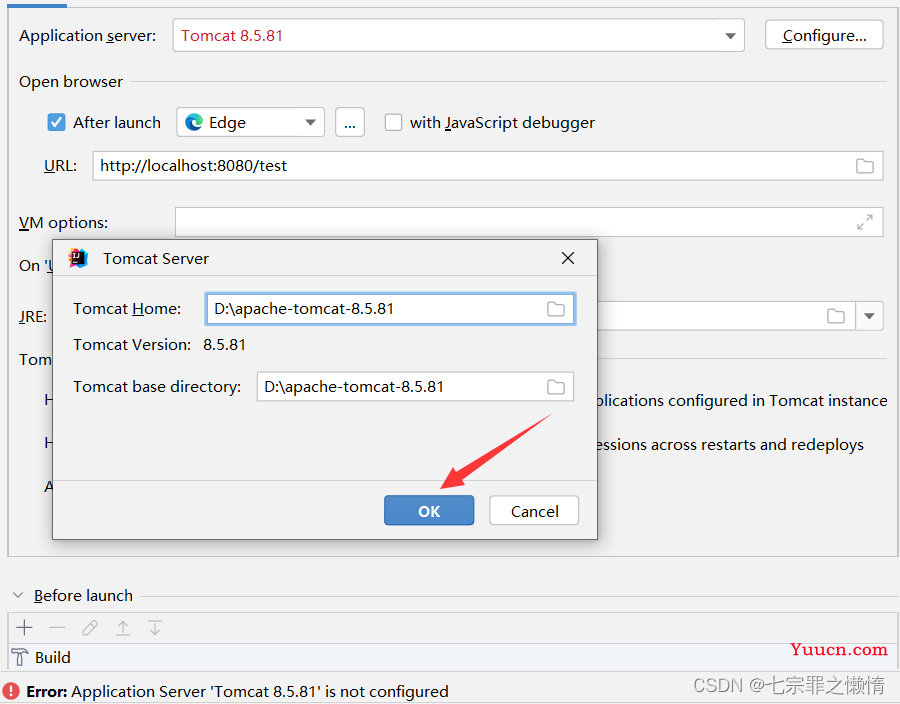Click the Configure... button
Screen dimensions: 900x704
coord(824,36)
